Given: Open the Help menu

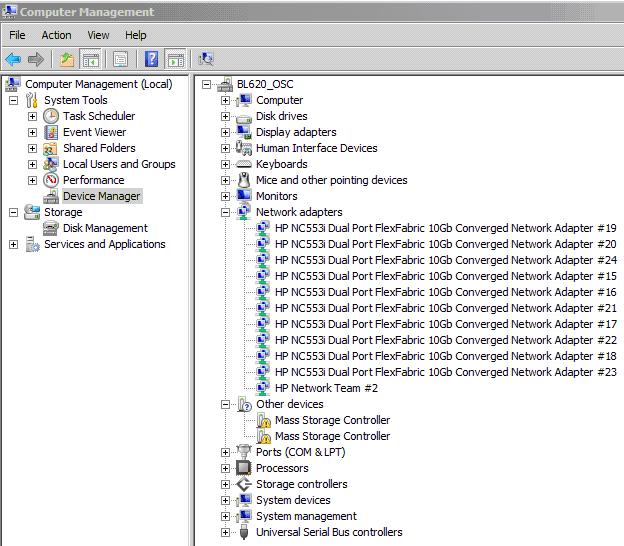Looking at the screenshot, I should (x=136, y=35).
